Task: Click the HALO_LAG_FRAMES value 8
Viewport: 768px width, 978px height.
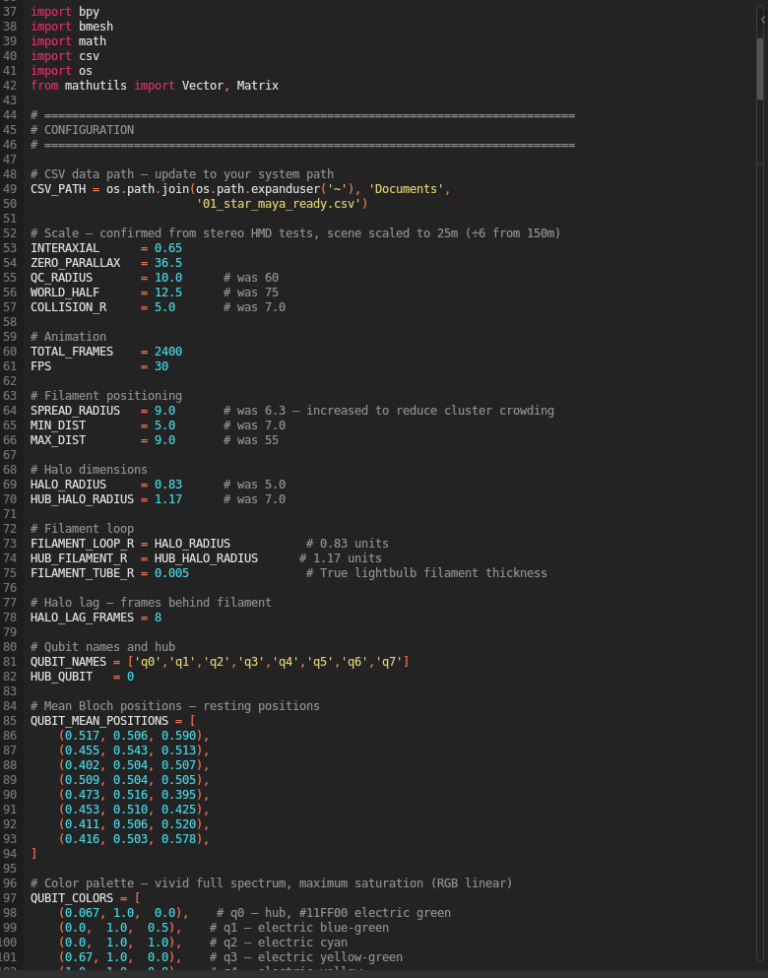Action: pos(158,617)
